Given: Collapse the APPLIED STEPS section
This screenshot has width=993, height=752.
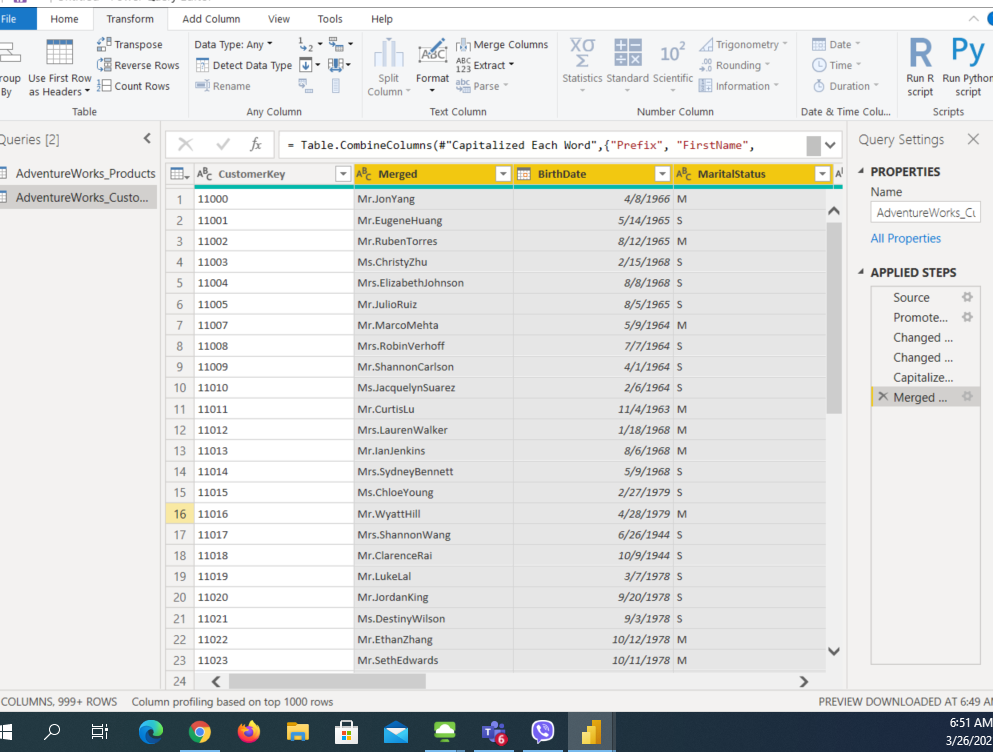Looking at the screenshot, I should tap(862, 273).
